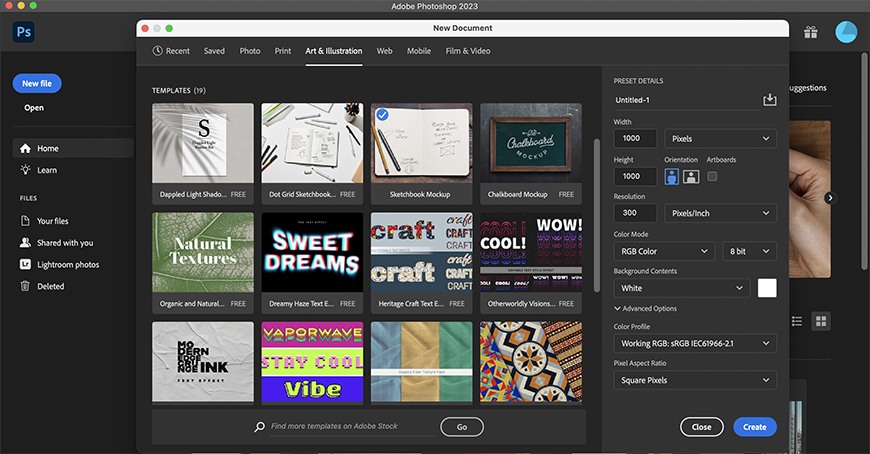Screen dimensions: 870x454
Task: Click the Untitled-1 document name field
Action: tap(686, 100)
